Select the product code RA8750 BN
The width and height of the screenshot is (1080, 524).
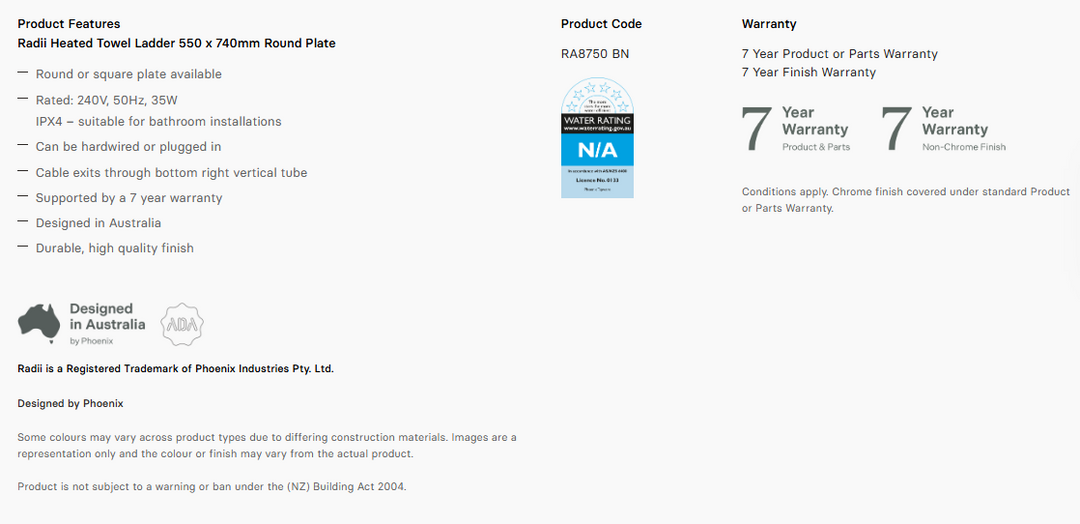pyautogui.click(x=595, y=54)
